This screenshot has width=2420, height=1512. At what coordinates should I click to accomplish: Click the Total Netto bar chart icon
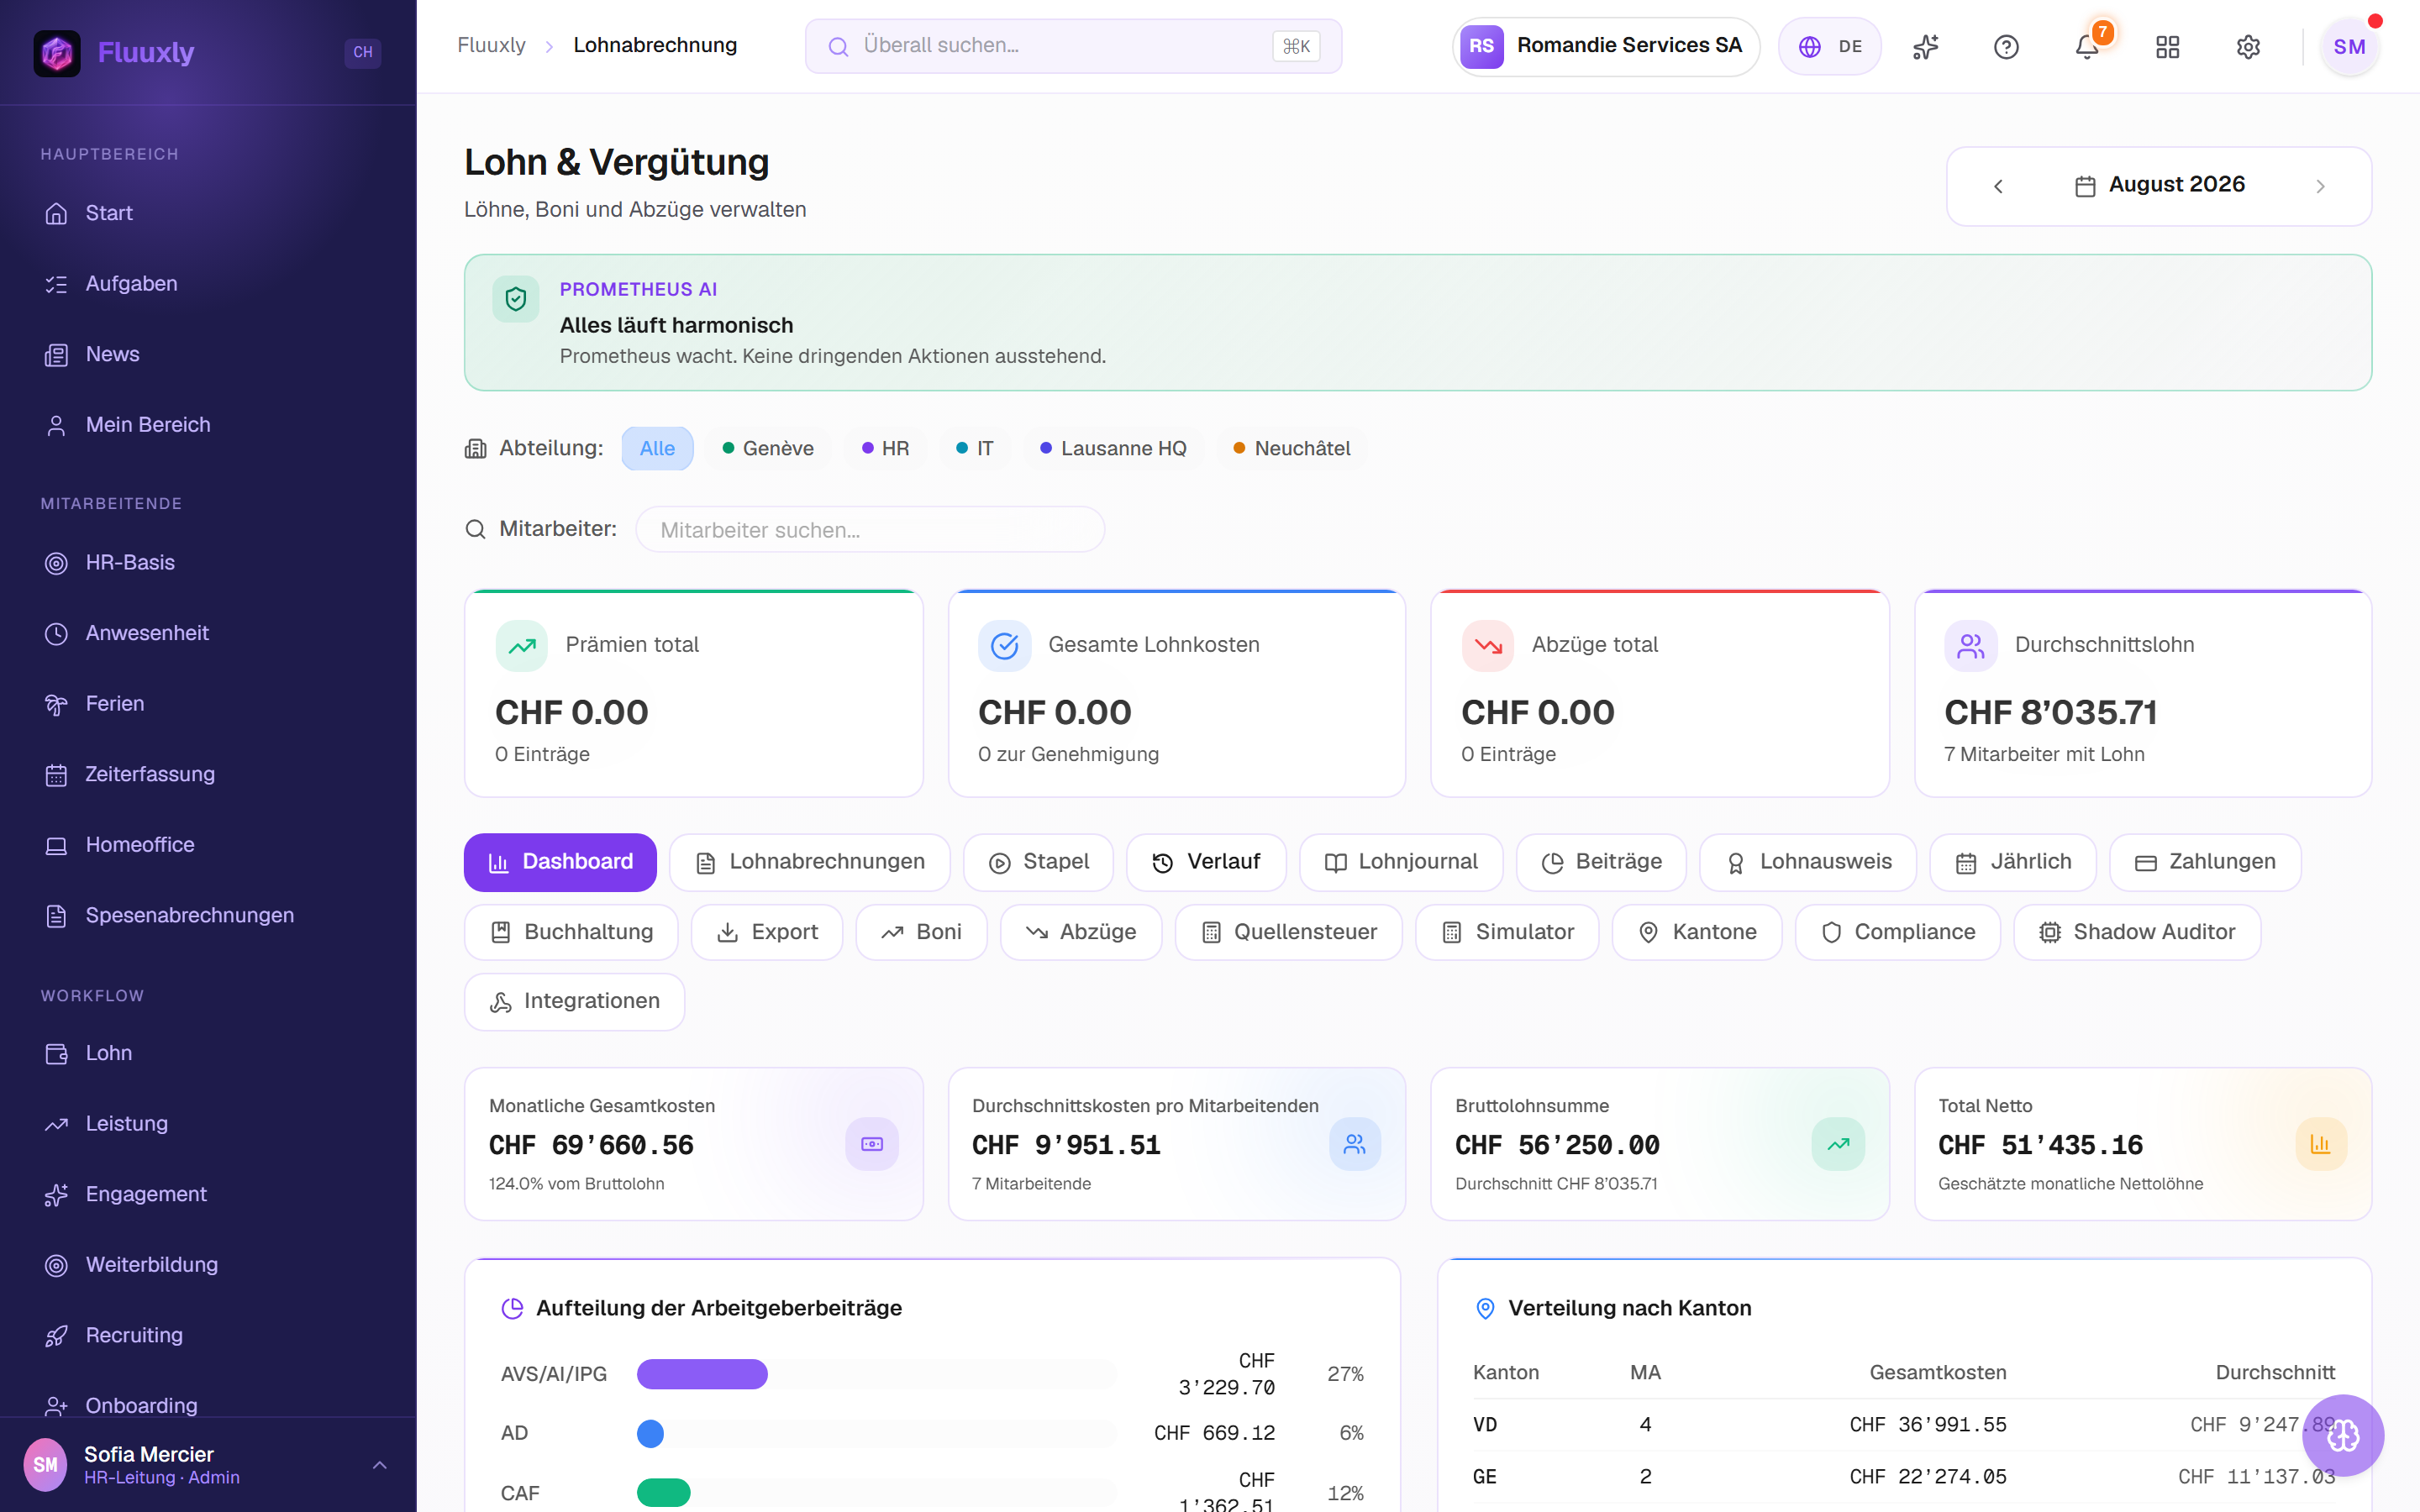[2320, 1143]
